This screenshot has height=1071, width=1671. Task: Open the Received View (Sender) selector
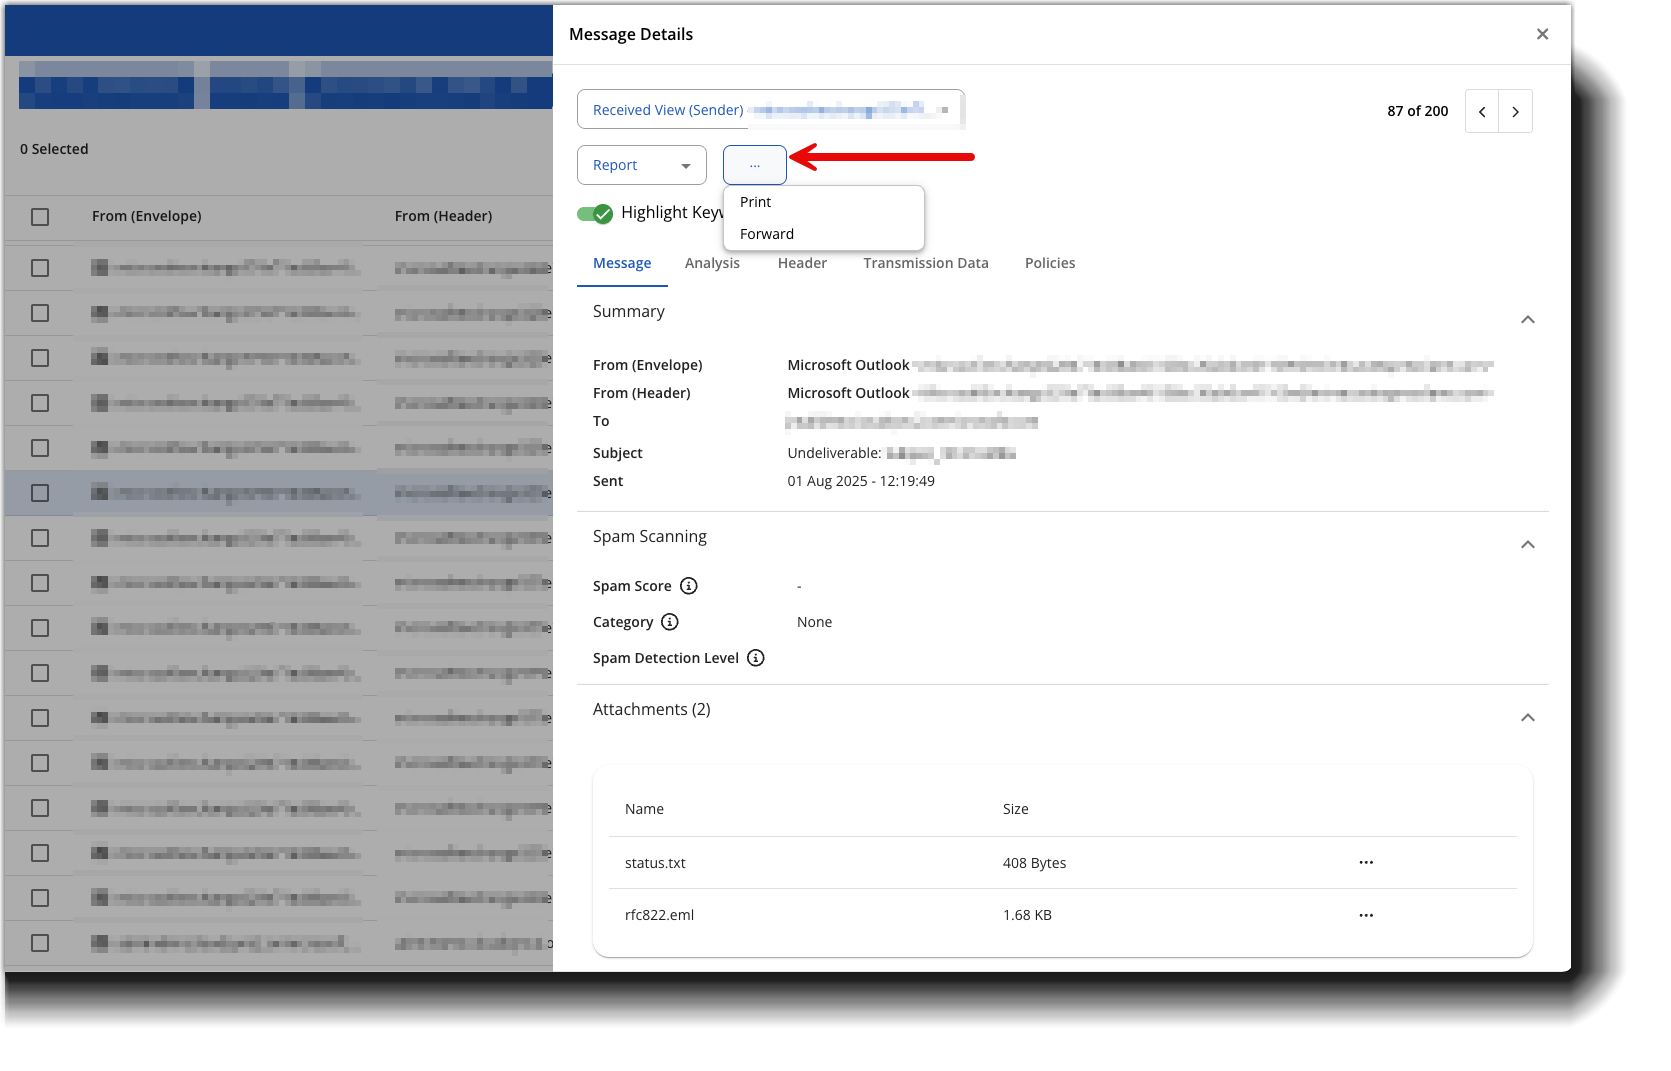pyautogui.click(x=770, y=110)
